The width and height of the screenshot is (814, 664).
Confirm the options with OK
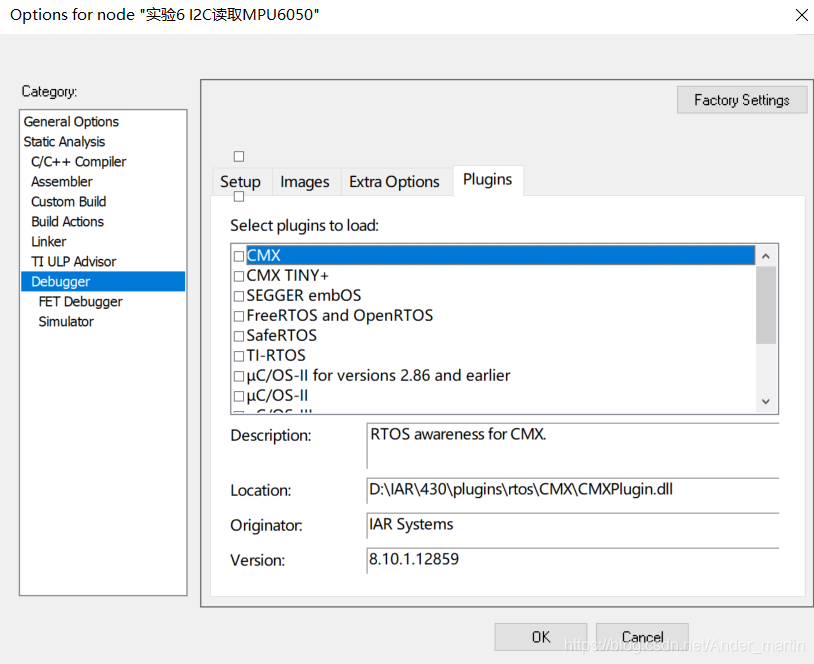(540, 637)
